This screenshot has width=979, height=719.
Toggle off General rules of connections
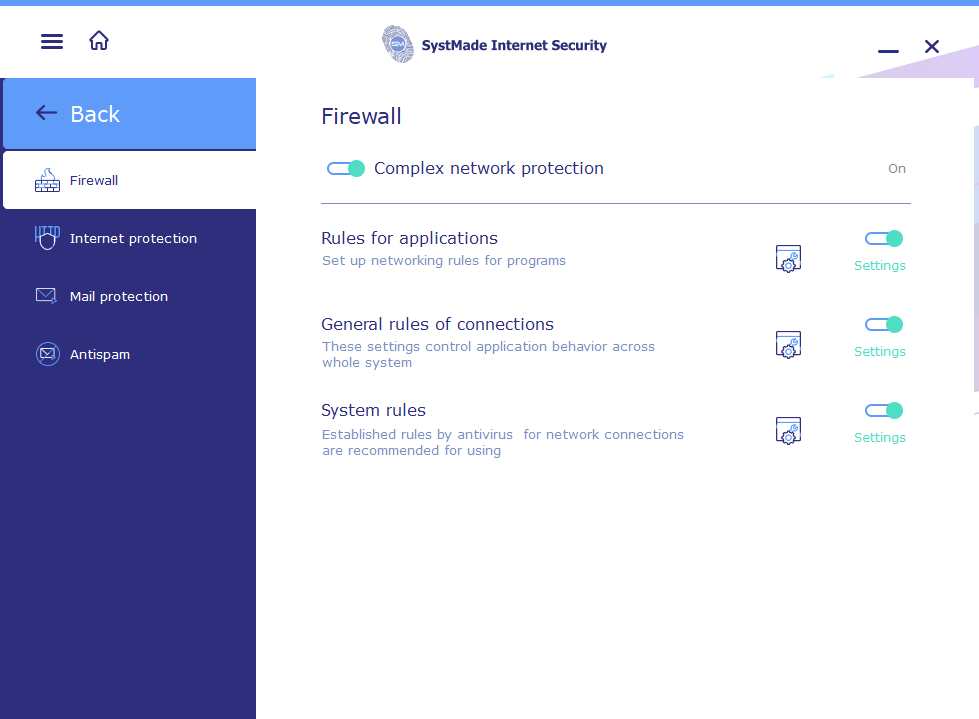coord(882,324)
